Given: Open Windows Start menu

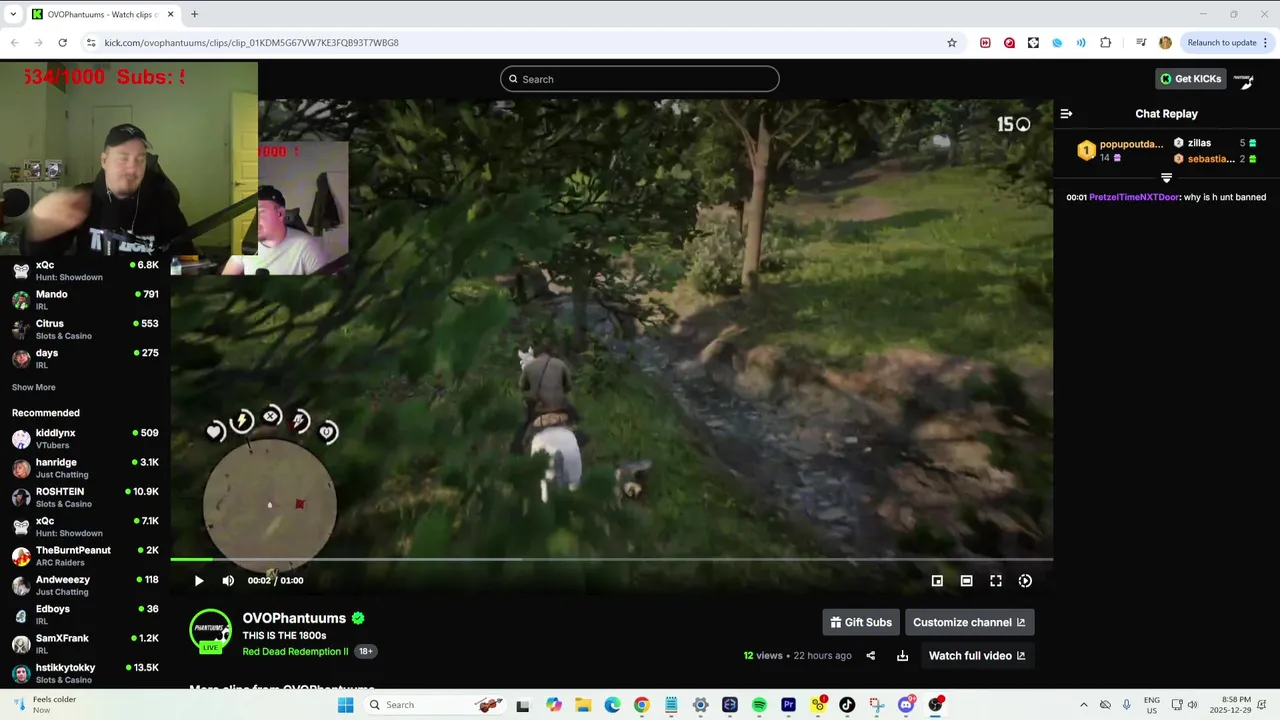Looking at the screenshot, I should [345, 705].
